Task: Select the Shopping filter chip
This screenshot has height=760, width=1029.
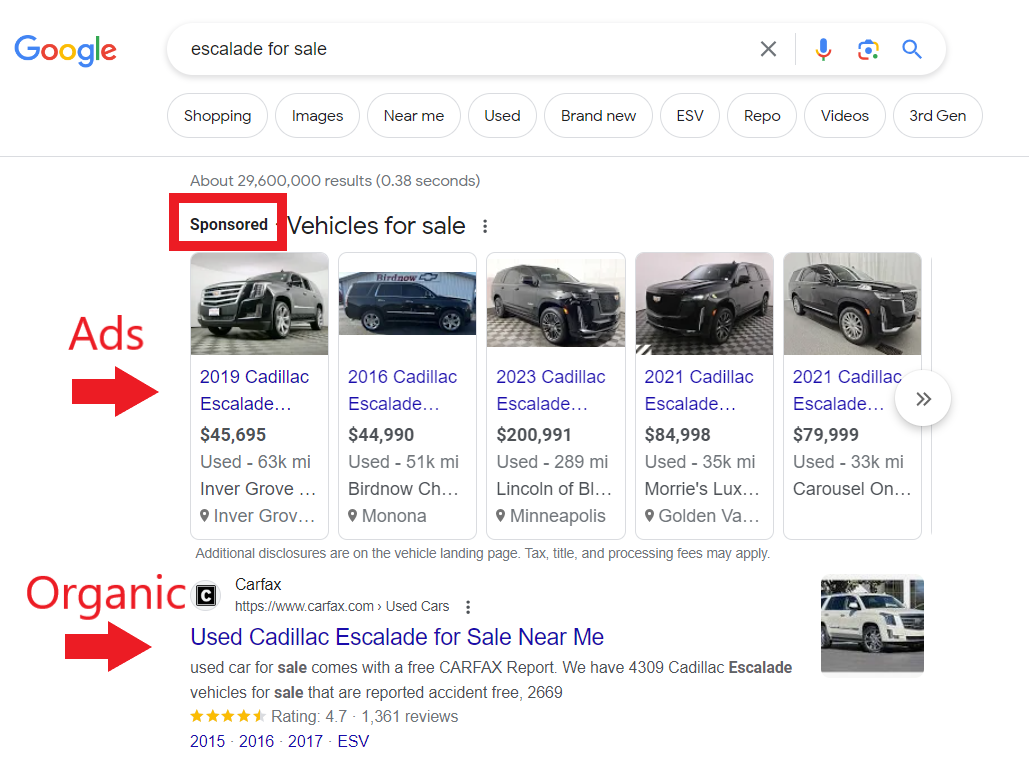Action: pyautogui.click(x=217, y=116)
